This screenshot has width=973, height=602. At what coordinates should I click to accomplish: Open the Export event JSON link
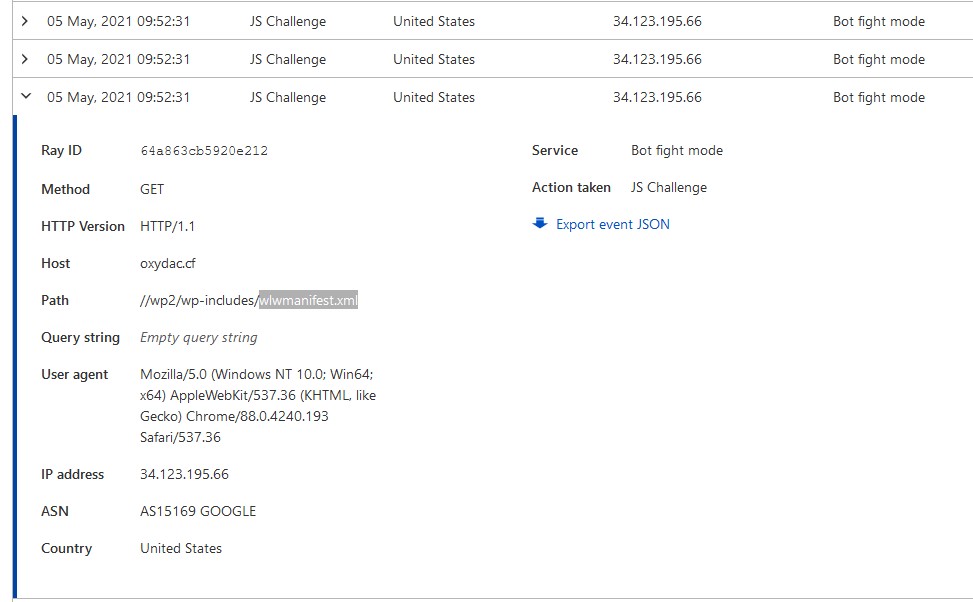pos(612,224)
